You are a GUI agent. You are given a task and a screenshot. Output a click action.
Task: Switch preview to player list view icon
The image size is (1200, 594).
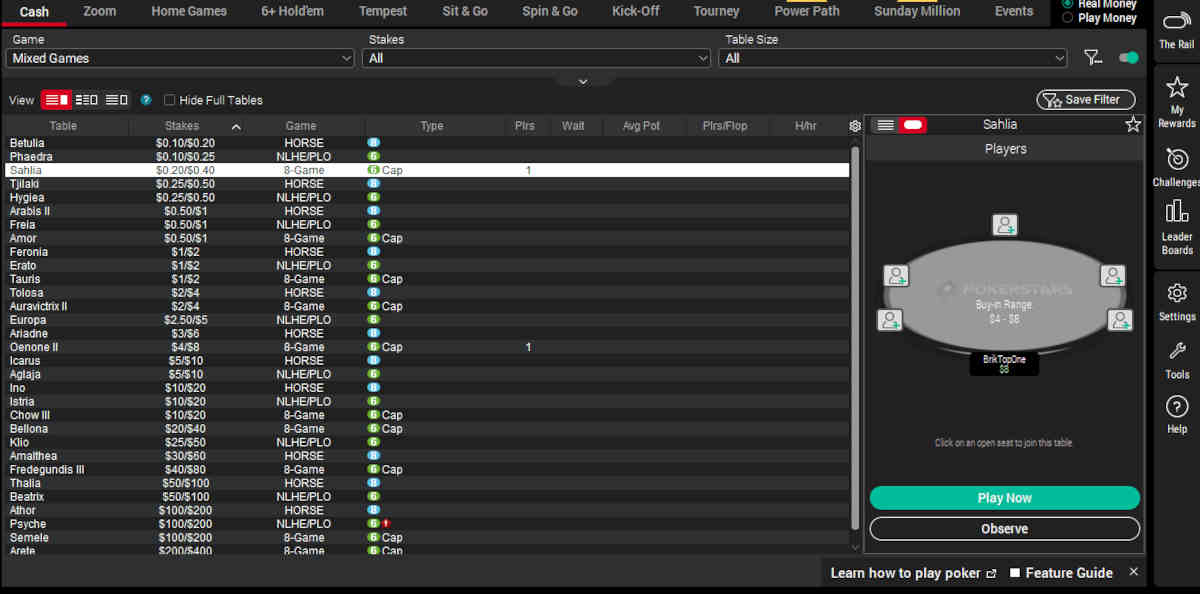point(885,125)
